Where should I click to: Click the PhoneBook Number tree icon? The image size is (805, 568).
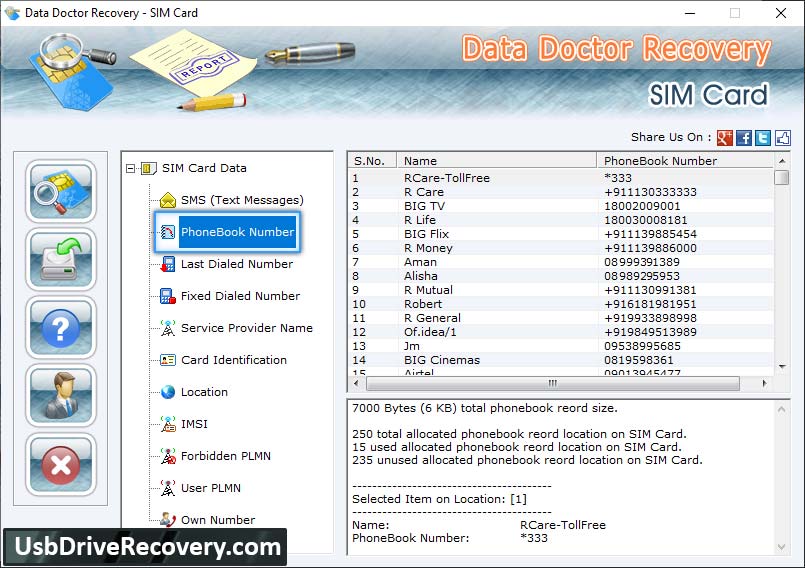tap(168, 232)
